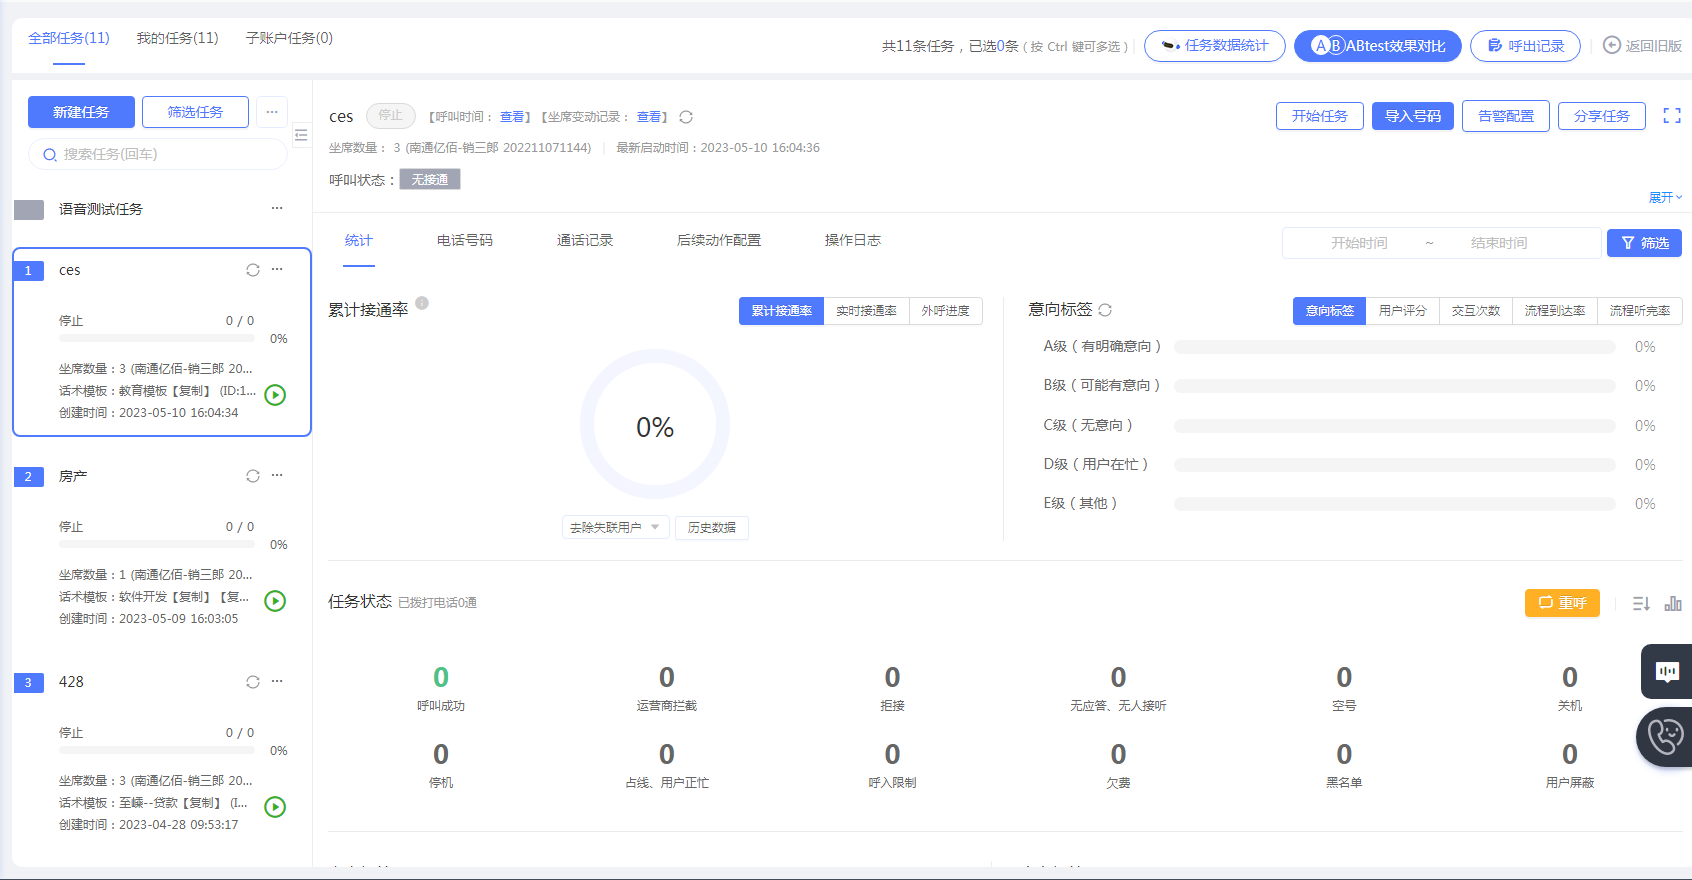This screenshot has width=1692, height=880.
Task: Click the 呼出记录 button
Action: click(1526, 46)
